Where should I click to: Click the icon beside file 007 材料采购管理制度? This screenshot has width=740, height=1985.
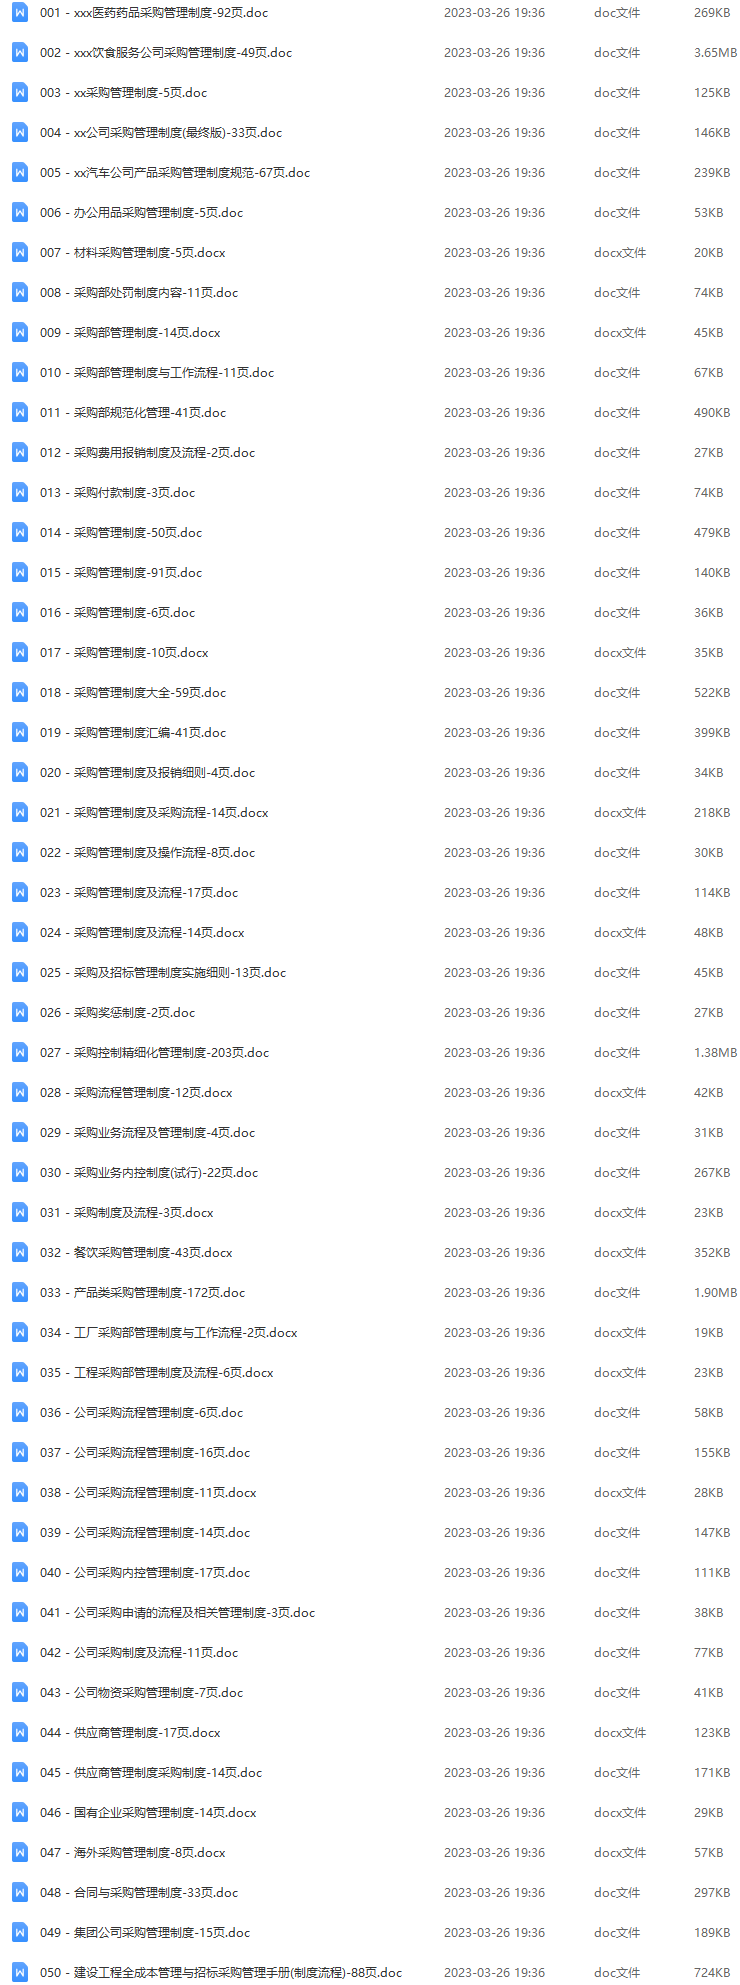(x=20, y=253)
